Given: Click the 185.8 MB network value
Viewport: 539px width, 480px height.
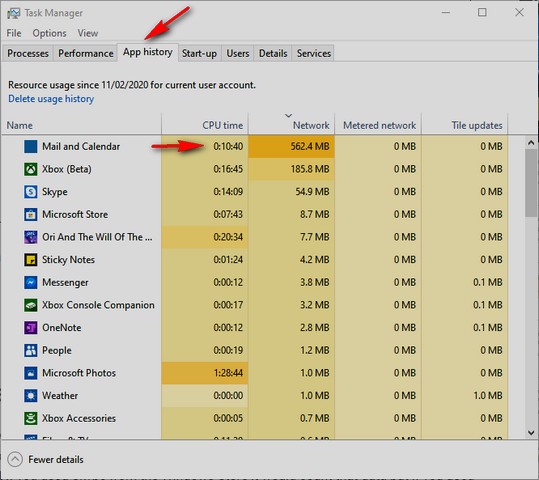Looking at the screenshot, I should point(310,169).
